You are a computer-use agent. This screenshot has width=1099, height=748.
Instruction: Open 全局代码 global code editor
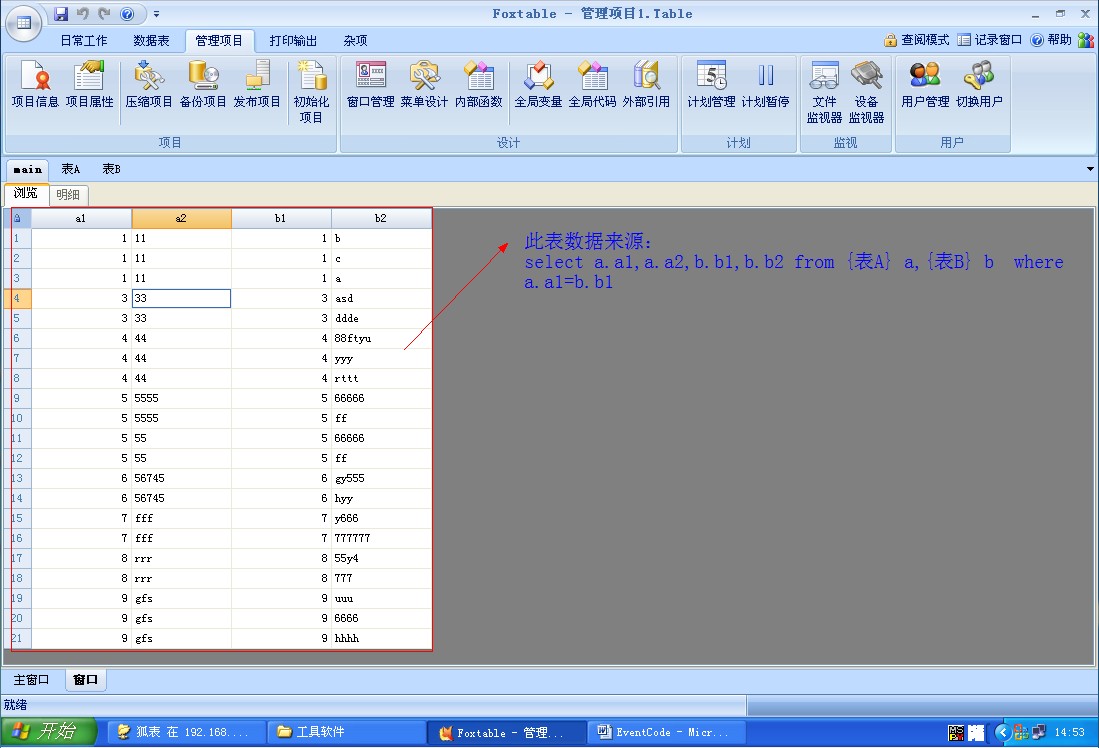click(x=592, y=84)
